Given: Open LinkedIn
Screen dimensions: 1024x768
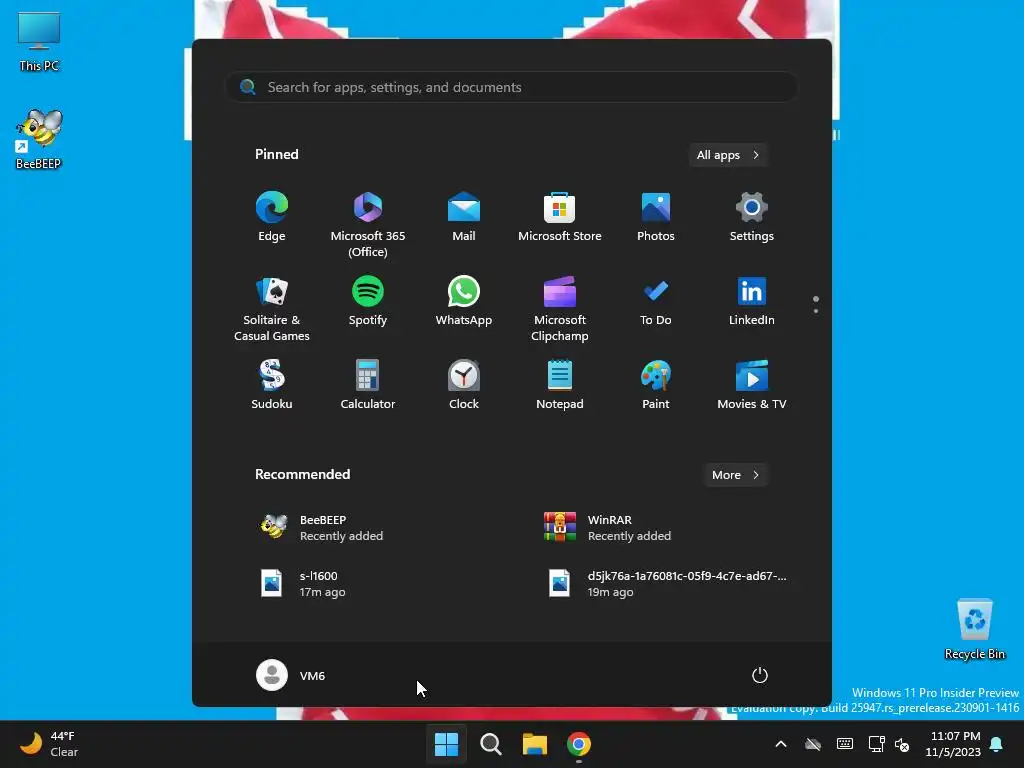Looking at the screenshot, I should 752,302.
